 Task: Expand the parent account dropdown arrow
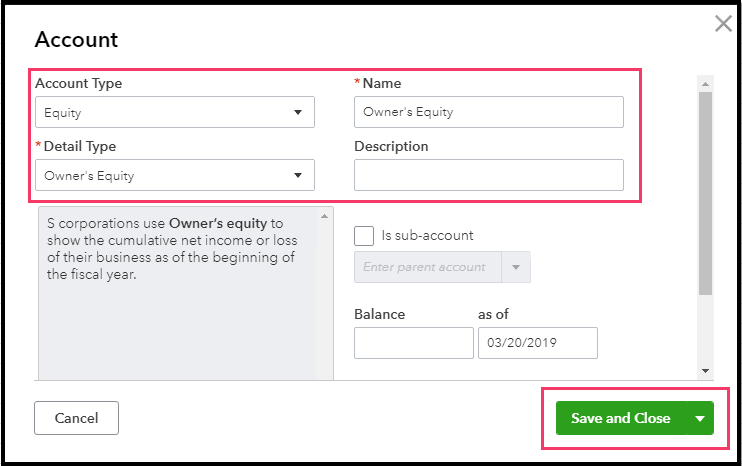[516, 267]
